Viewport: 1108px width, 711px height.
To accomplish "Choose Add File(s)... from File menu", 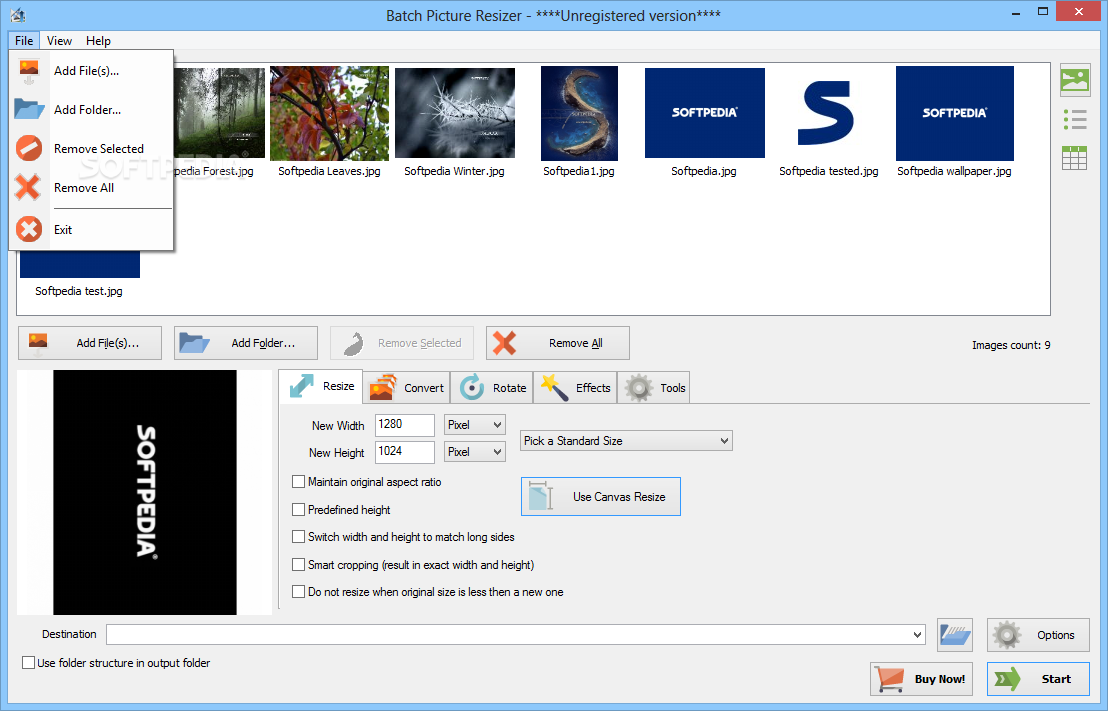I will click(x=91, y=71).
